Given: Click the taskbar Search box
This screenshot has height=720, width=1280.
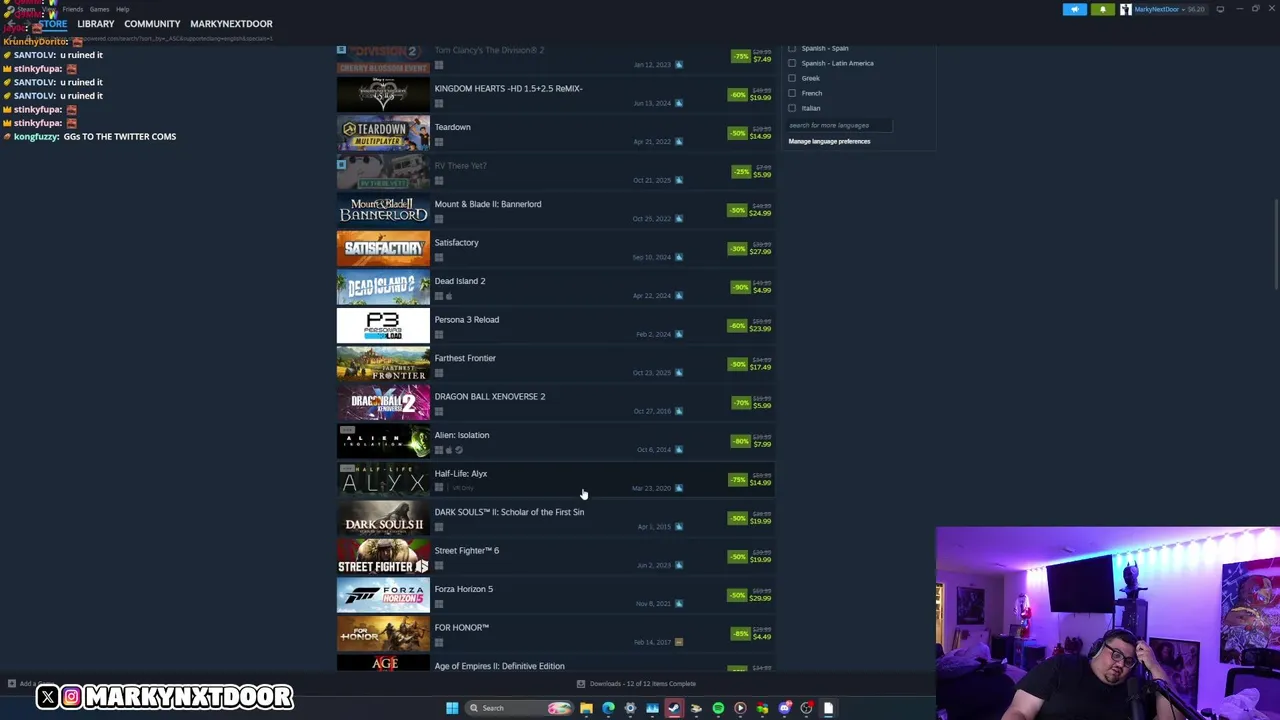Looking at the screenshot, I should pos(519,708).
